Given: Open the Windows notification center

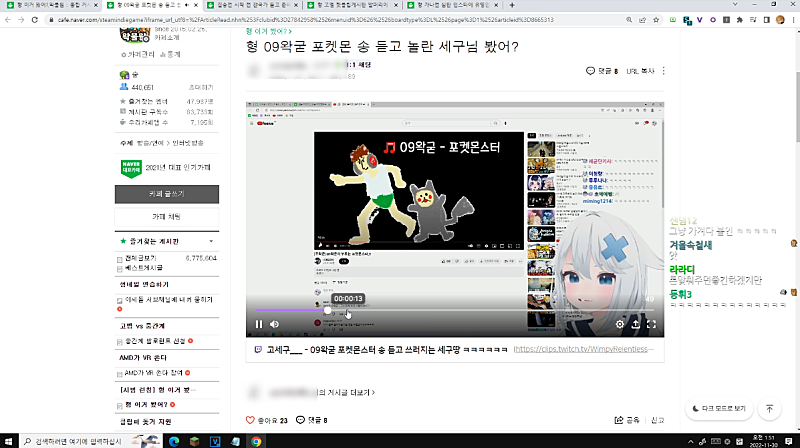Looking at the screenshot, I should 789,441.
